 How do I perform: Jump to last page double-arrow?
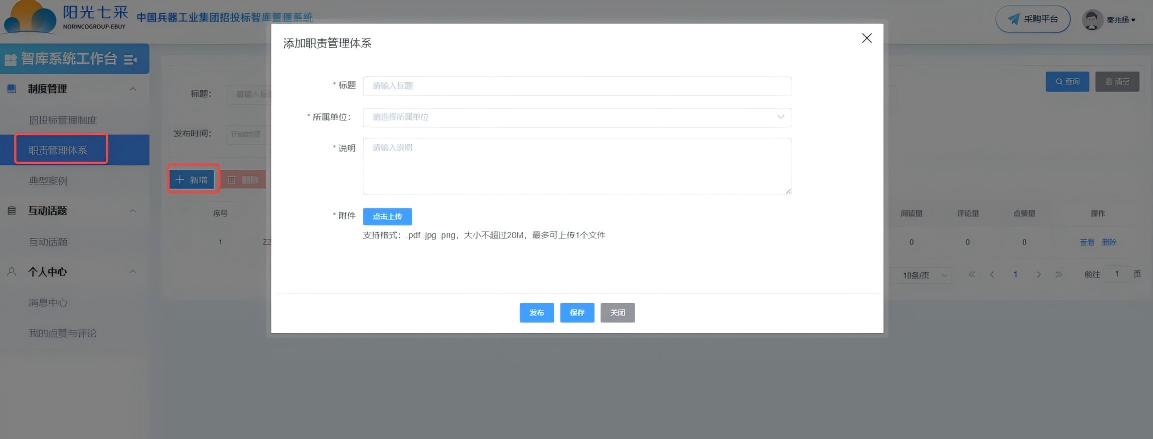click(1060, 274)
